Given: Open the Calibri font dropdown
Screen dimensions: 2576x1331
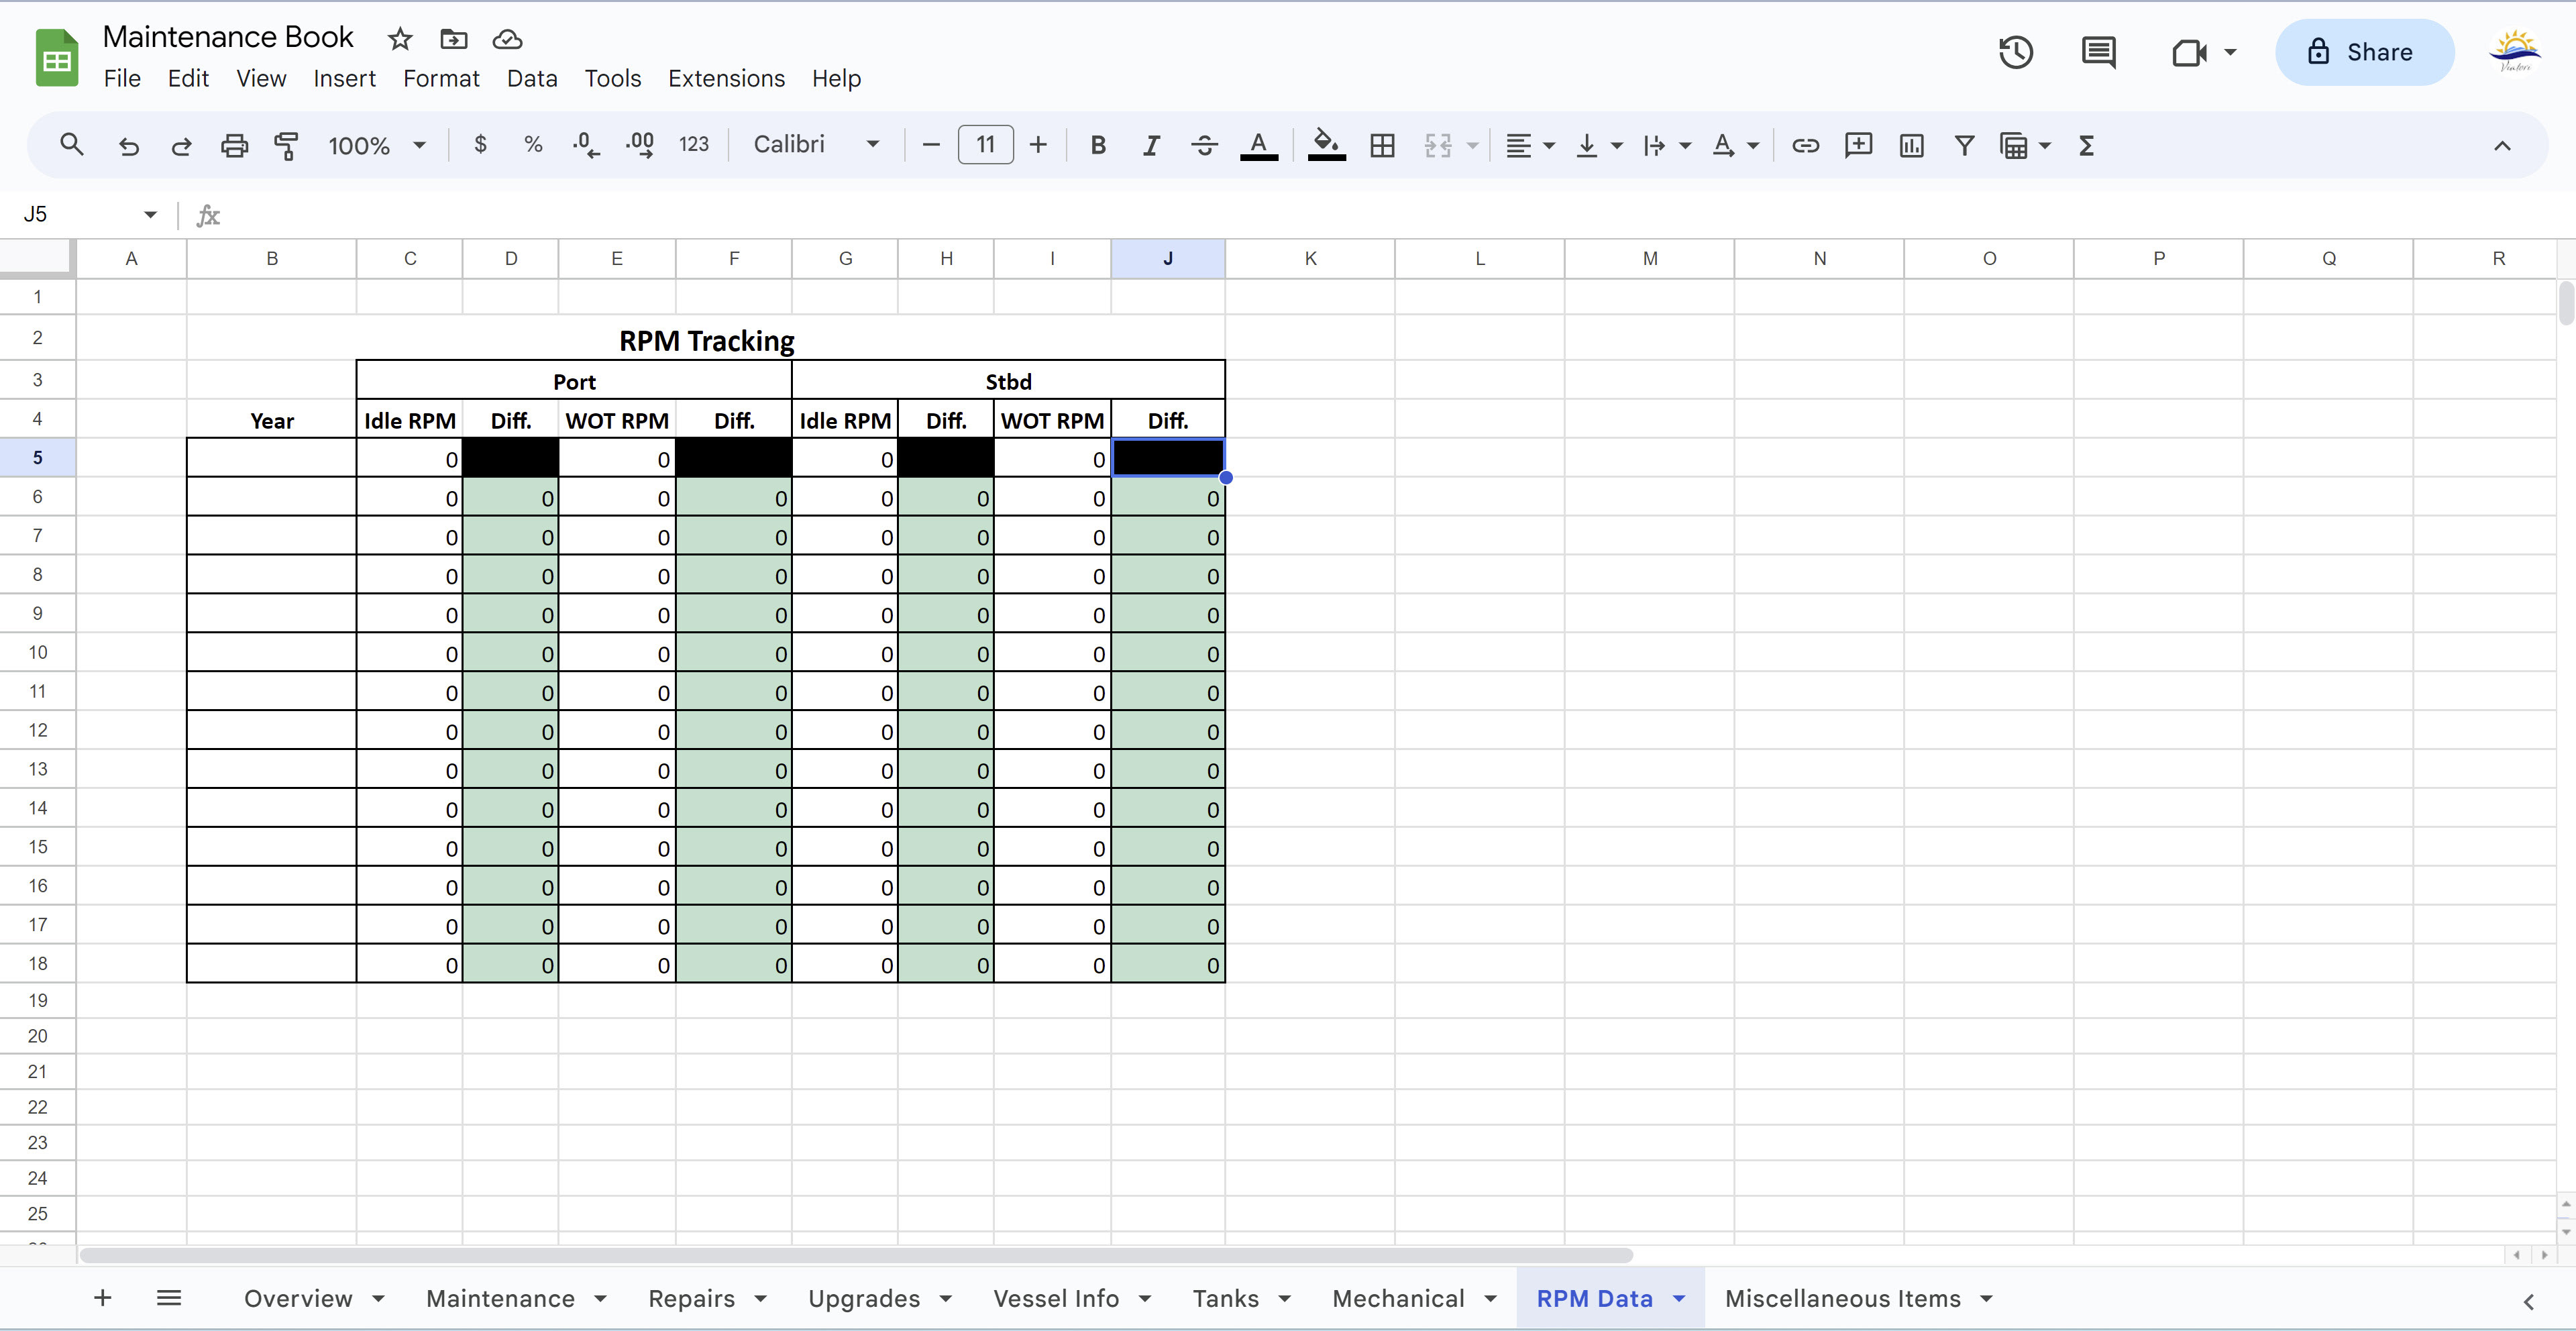Looking at the screenshot, I should point(816,145).
